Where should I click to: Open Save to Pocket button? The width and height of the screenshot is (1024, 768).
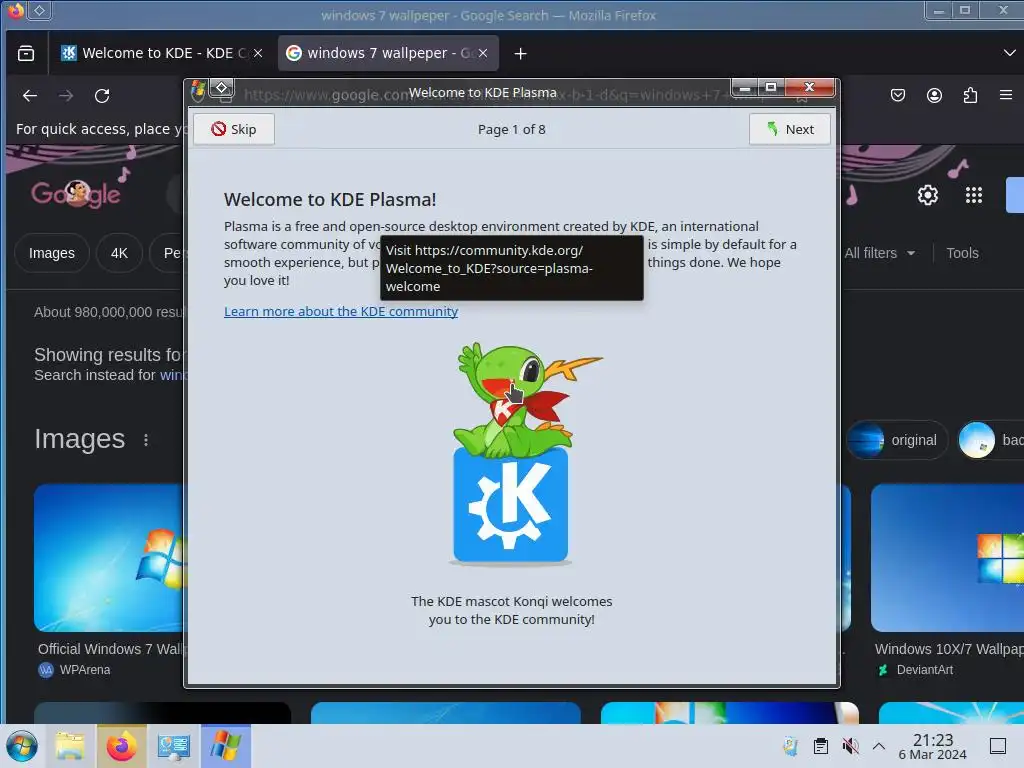pos(898,95)
